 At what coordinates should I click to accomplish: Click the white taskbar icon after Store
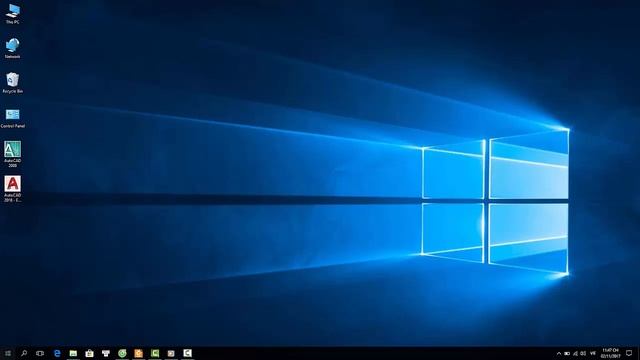coord(106,353)
